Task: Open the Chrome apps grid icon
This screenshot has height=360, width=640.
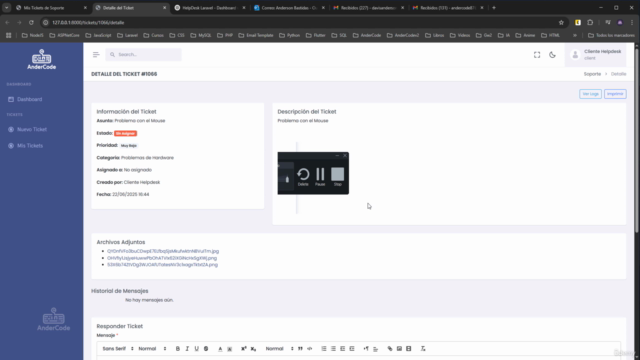Action: (x=9, y=36)
